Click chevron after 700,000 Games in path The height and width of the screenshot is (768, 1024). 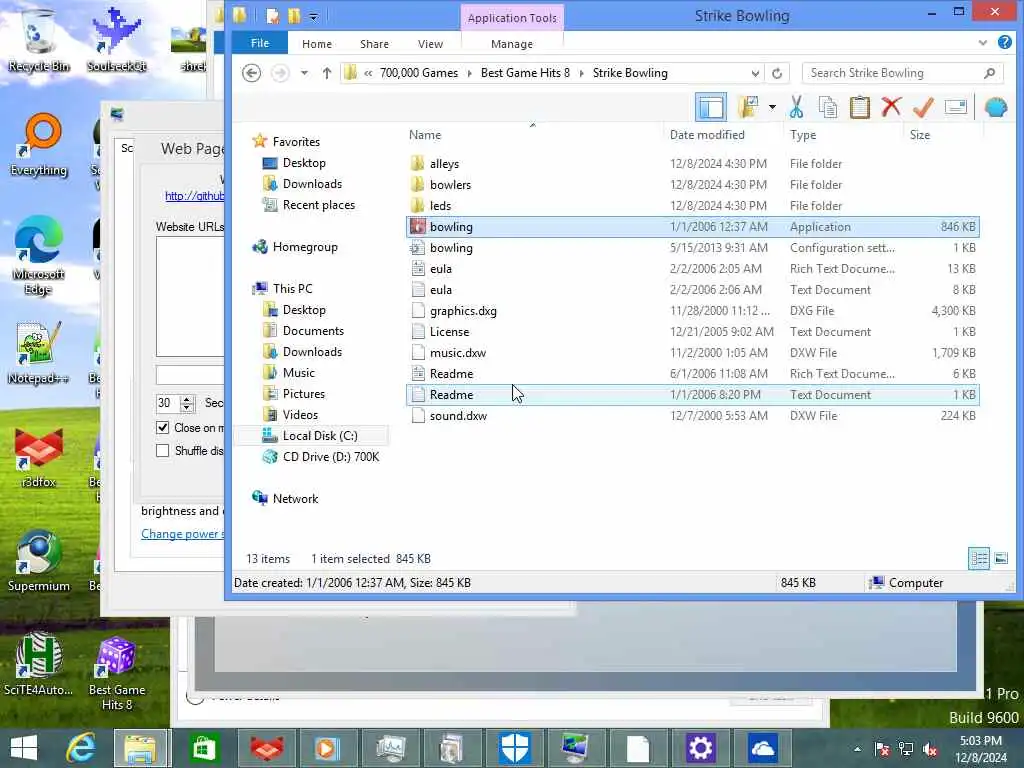470,73
